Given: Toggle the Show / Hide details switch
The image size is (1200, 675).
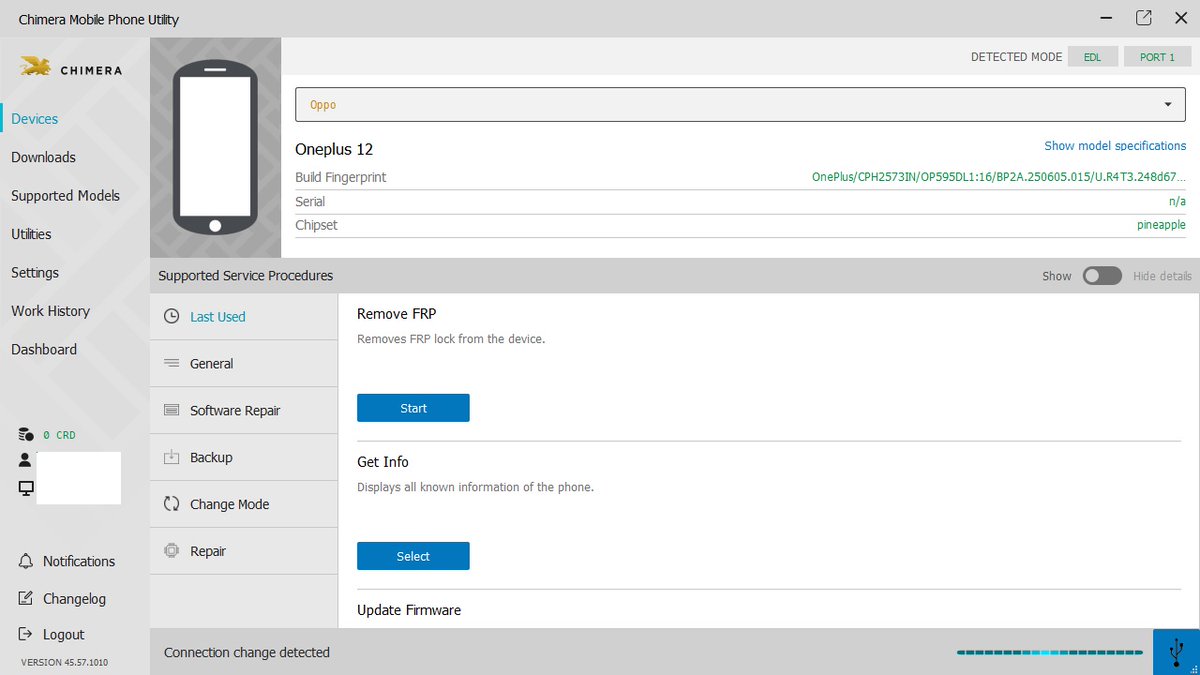Looking at the screenshot, I should [1102, 276].
